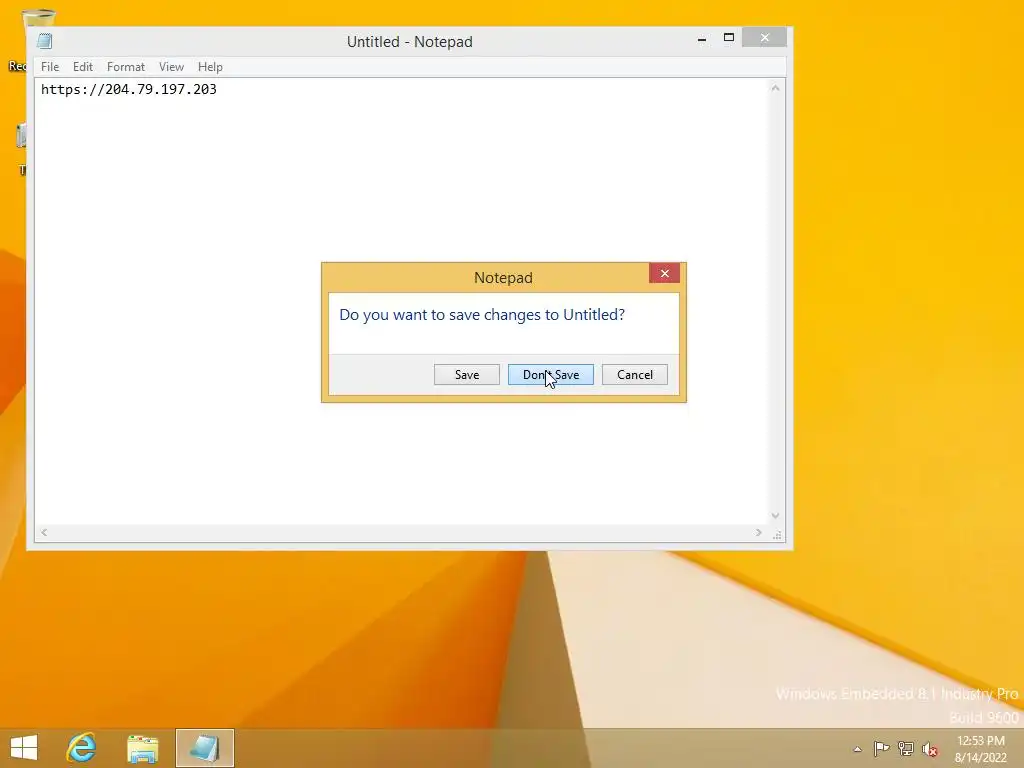Open the Format menu in Notepad
Screen dimensions: 1024x768
pos(125,67)
